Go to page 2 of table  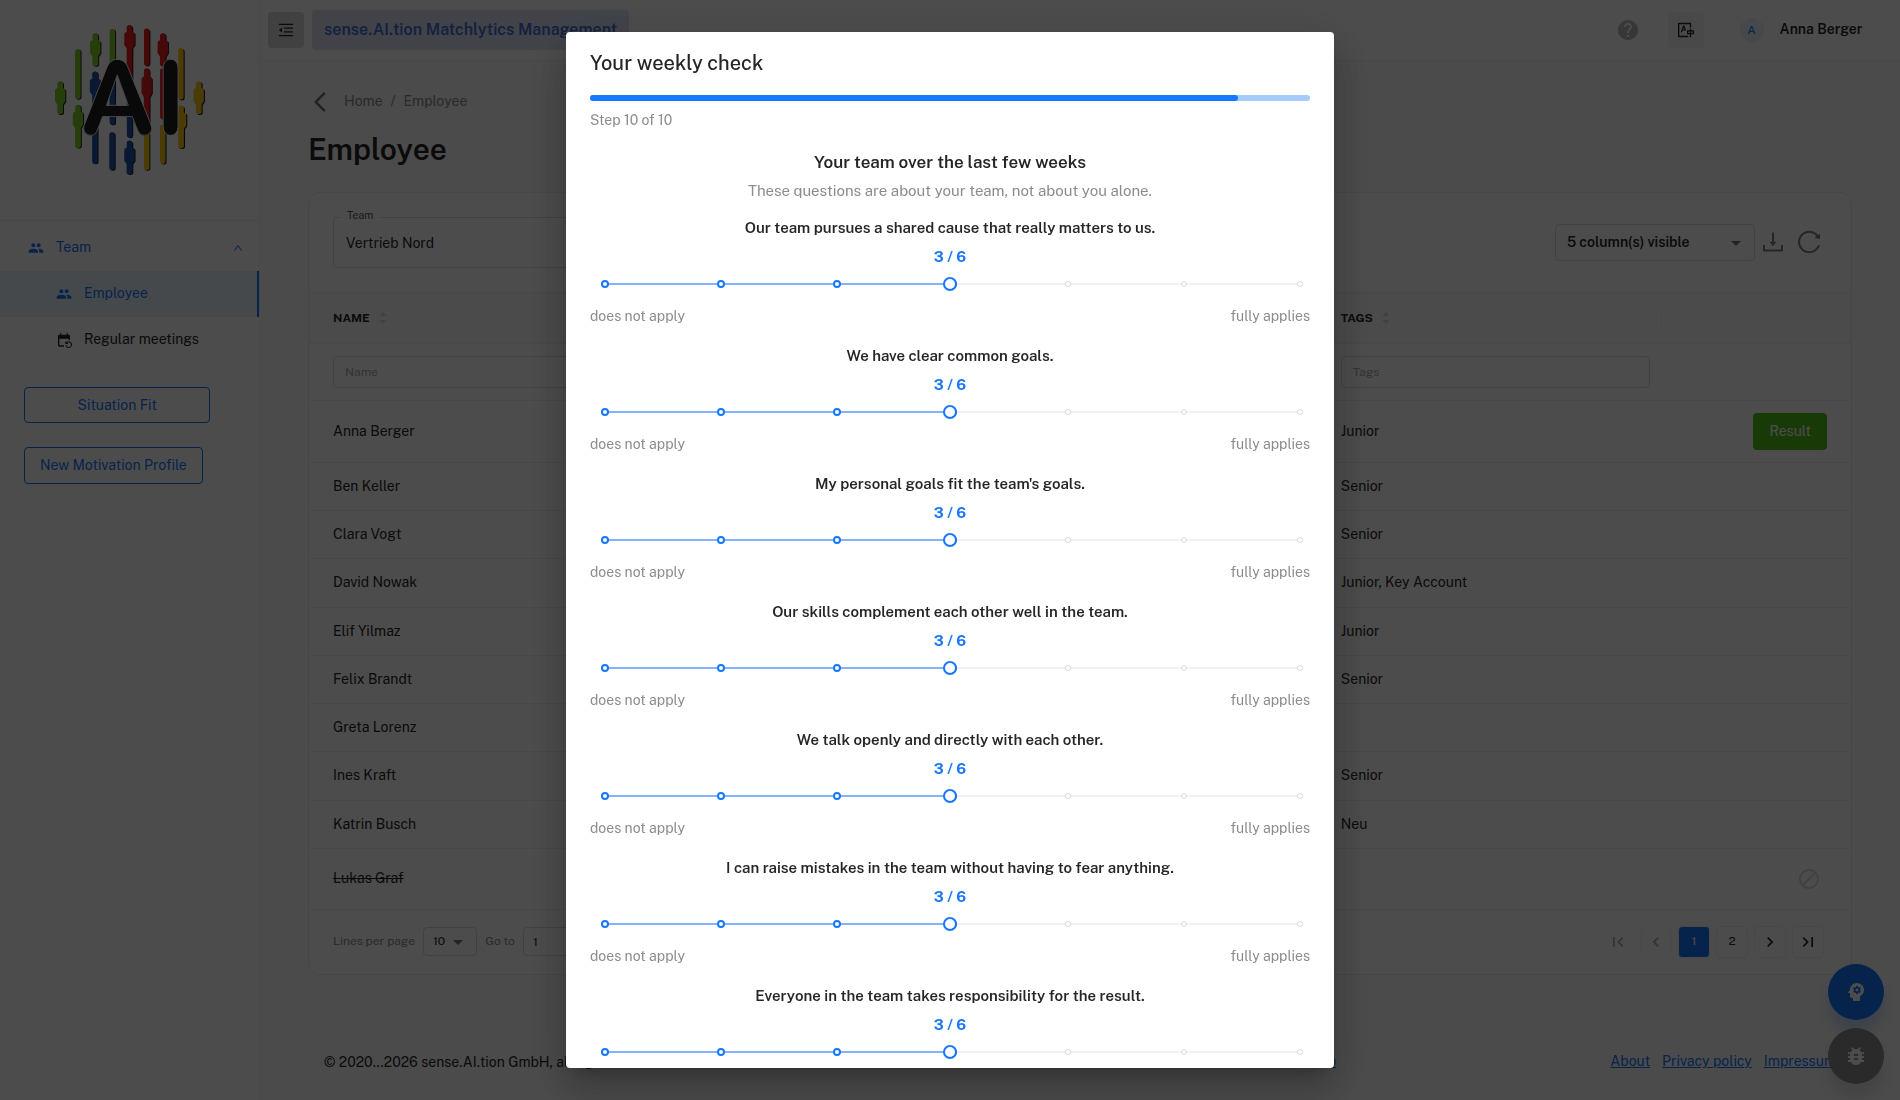(1732, 942)
